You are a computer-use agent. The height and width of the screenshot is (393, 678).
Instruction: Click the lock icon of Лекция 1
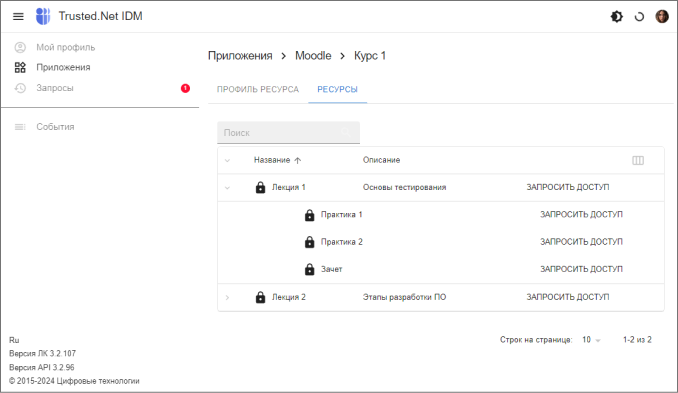point(260,187)
